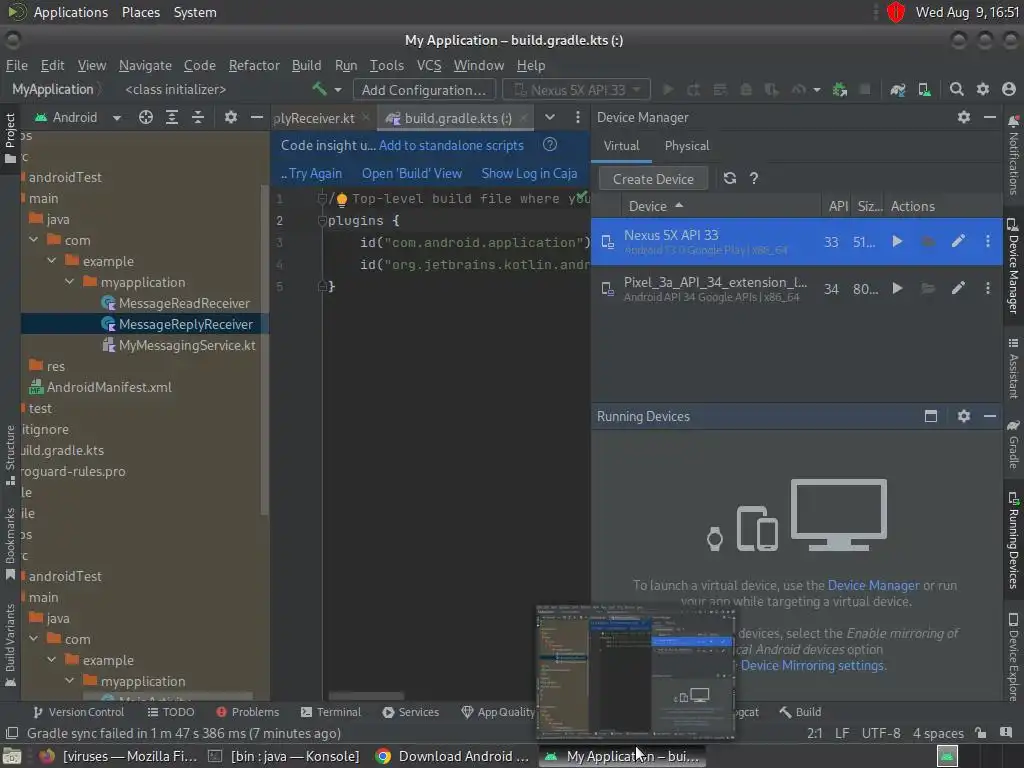
Task: Switch to Physical devices tab
Action: 686,146
